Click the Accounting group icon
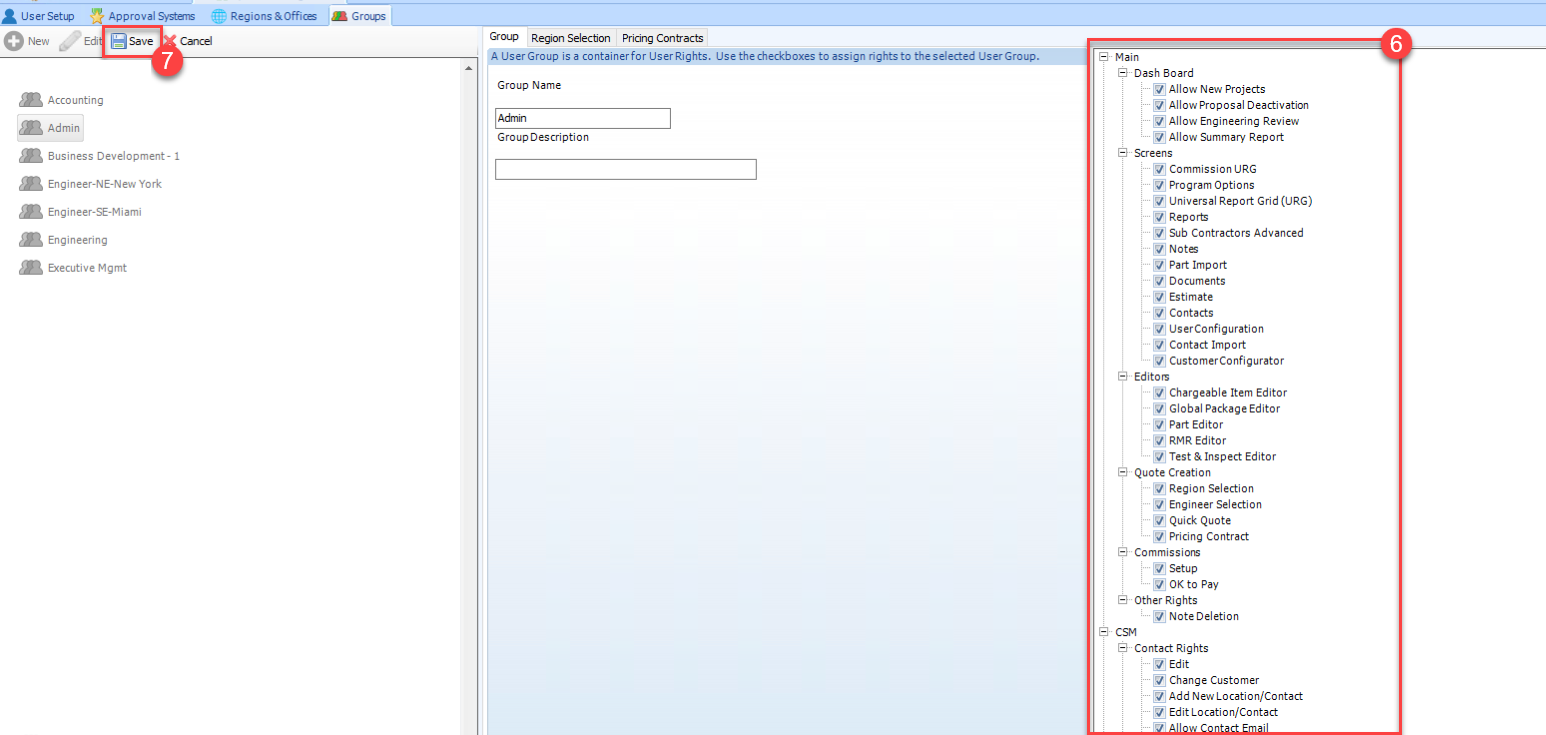This screenshot has width=1546, height=735. pos(31,100)
